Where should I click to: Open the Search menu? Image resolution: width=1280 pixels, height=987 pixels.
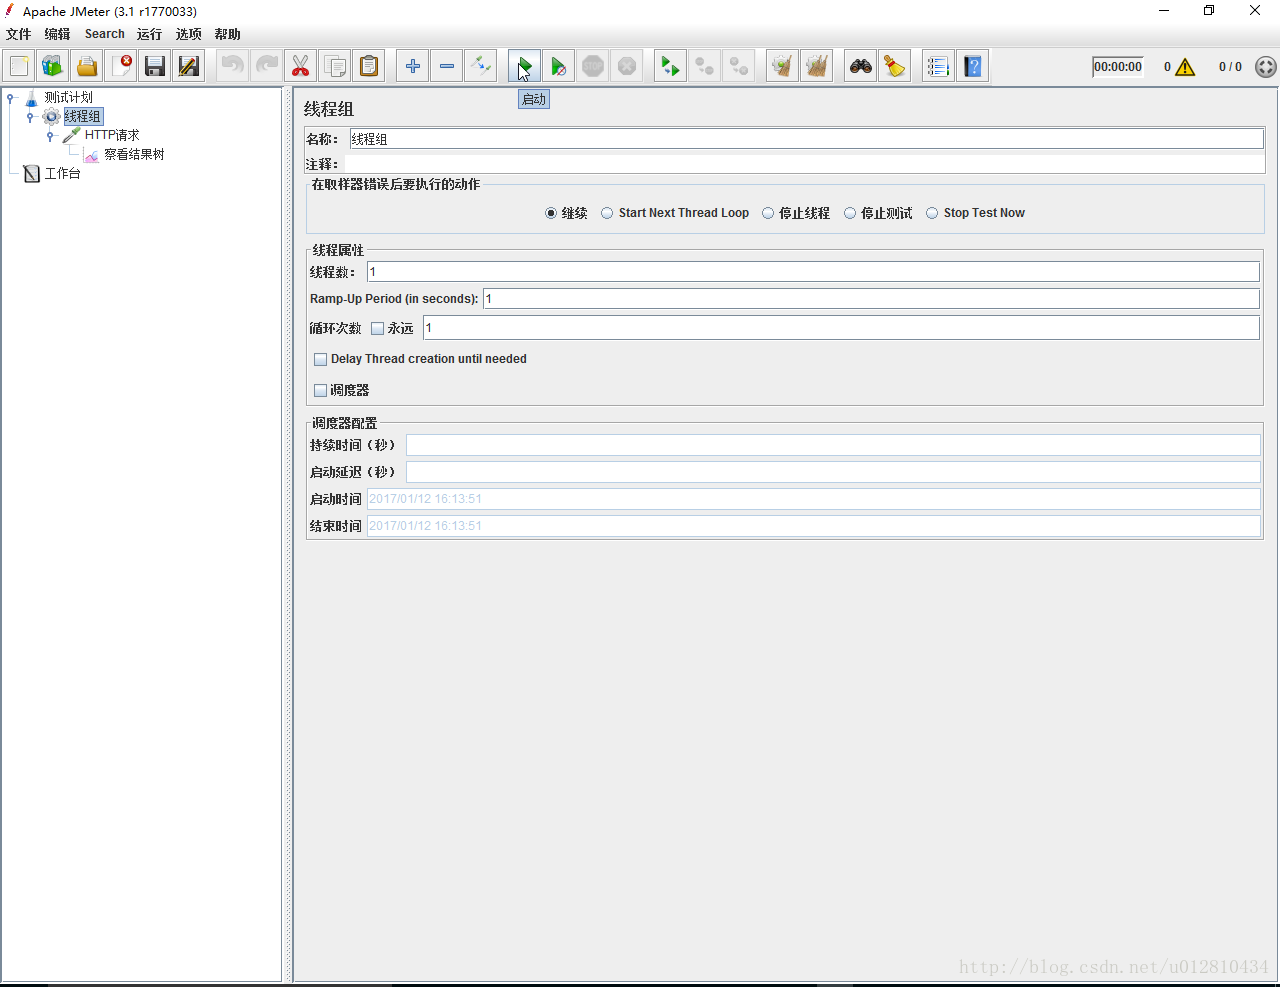click(x=105, y=34)
